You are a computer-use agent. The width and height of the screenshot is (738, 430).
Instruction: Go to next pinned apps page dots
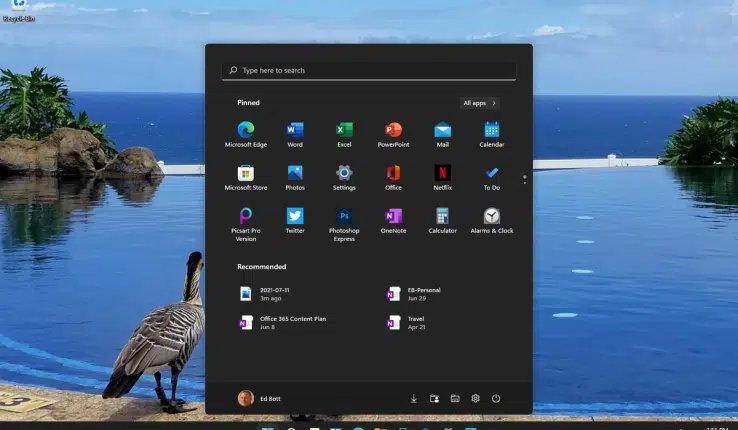tap(525, 182)
